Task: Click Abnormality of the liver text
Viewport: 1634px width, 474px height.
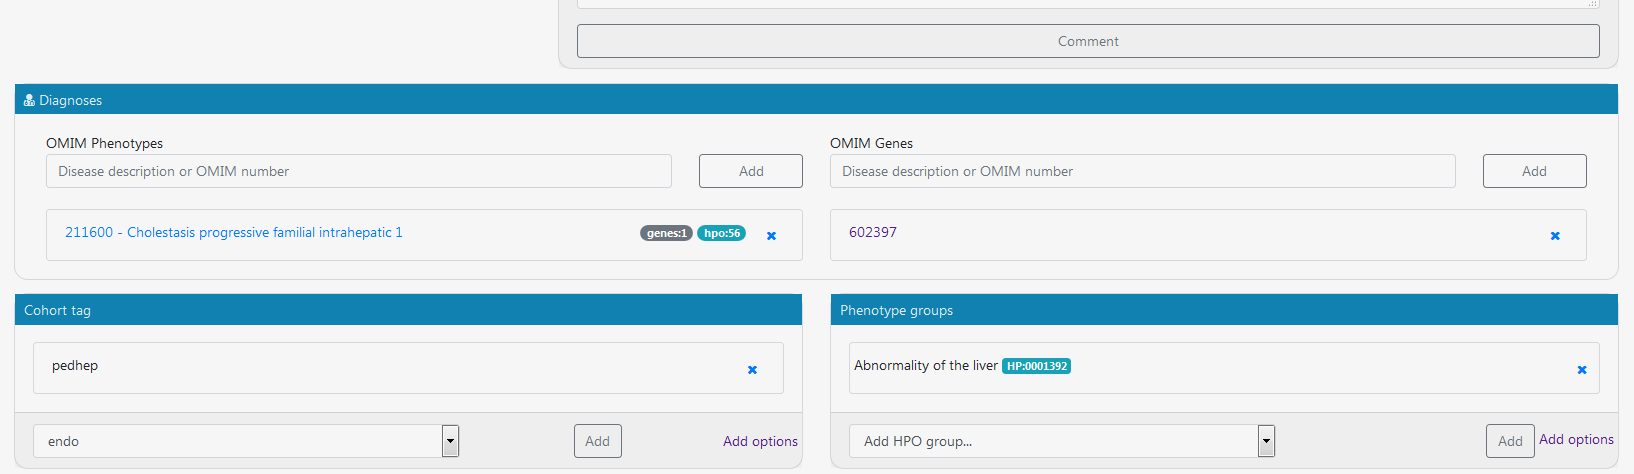Action: 926,366
